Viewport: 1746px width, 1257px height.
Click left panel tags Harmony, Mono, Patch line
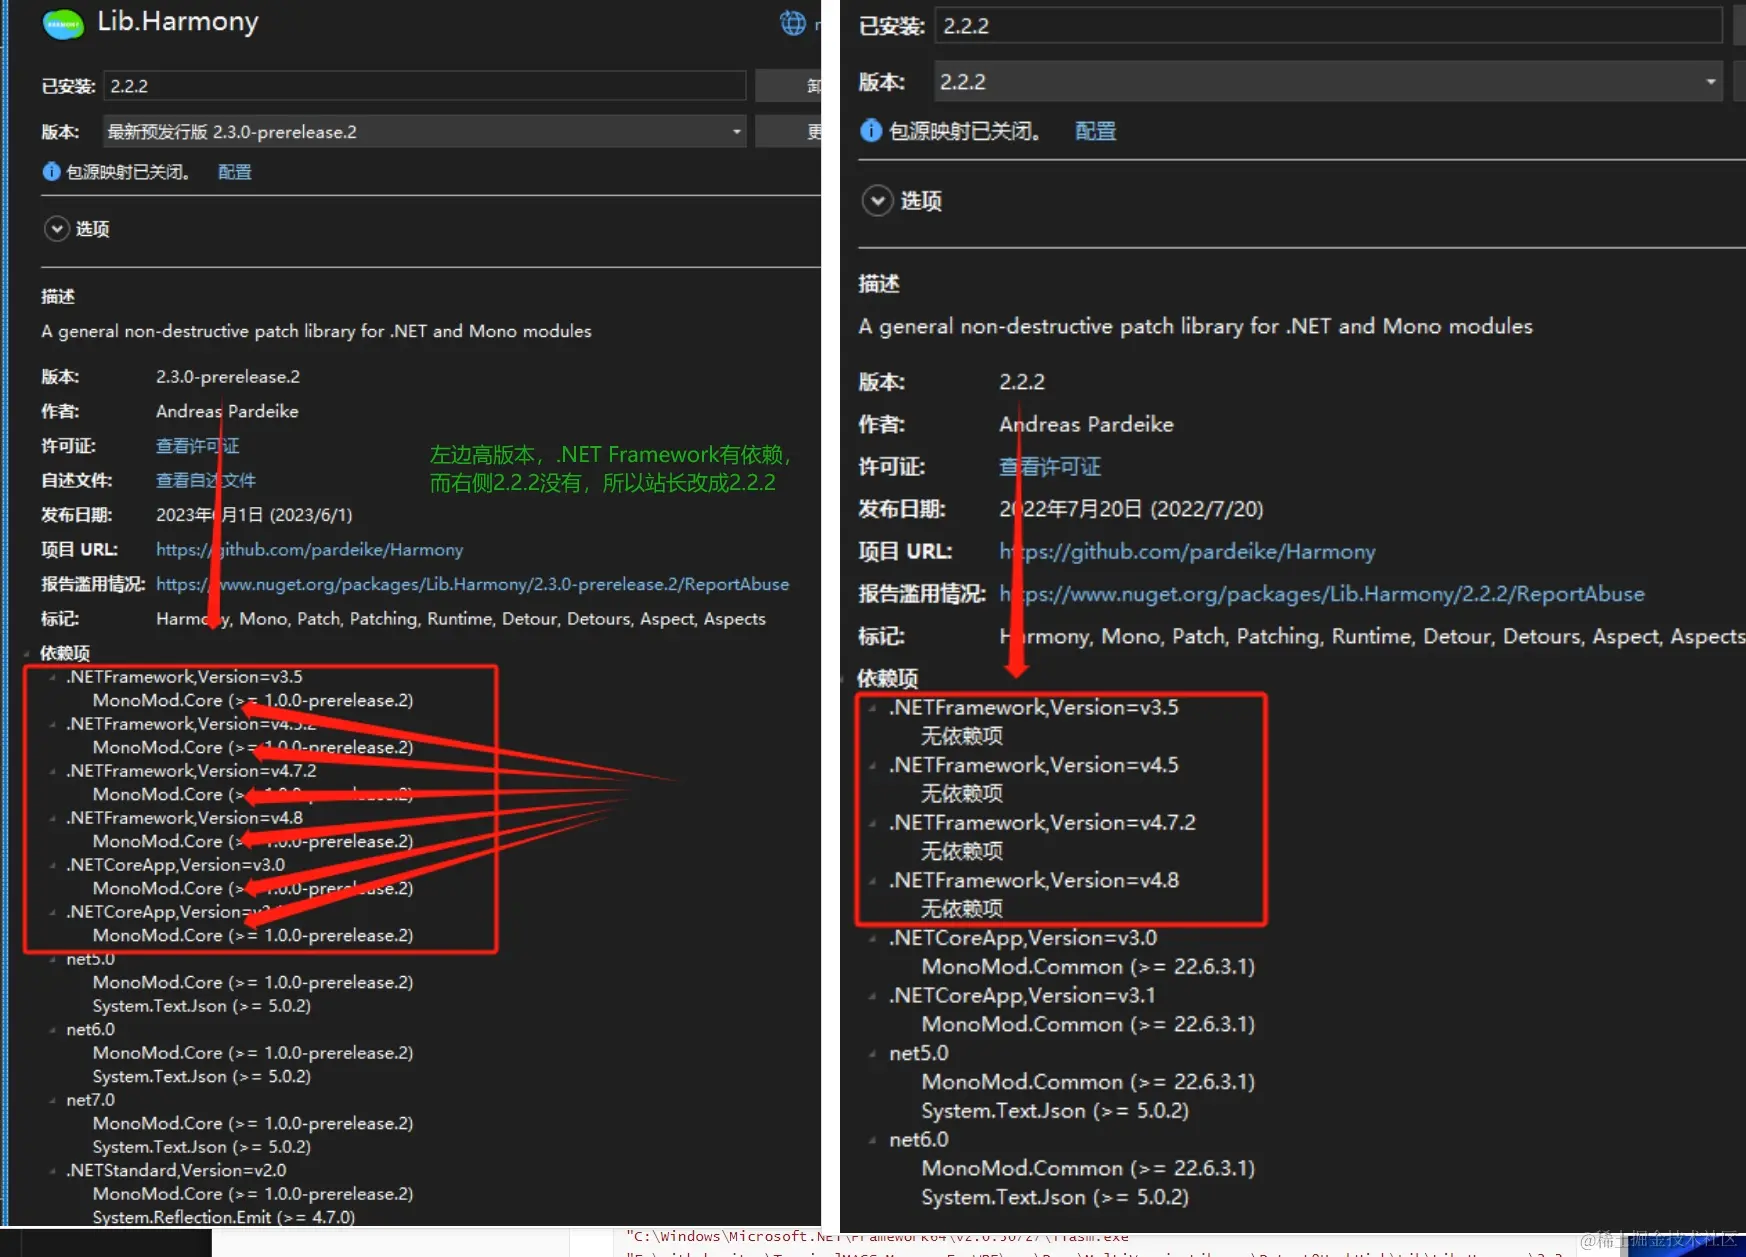[461, 619]
